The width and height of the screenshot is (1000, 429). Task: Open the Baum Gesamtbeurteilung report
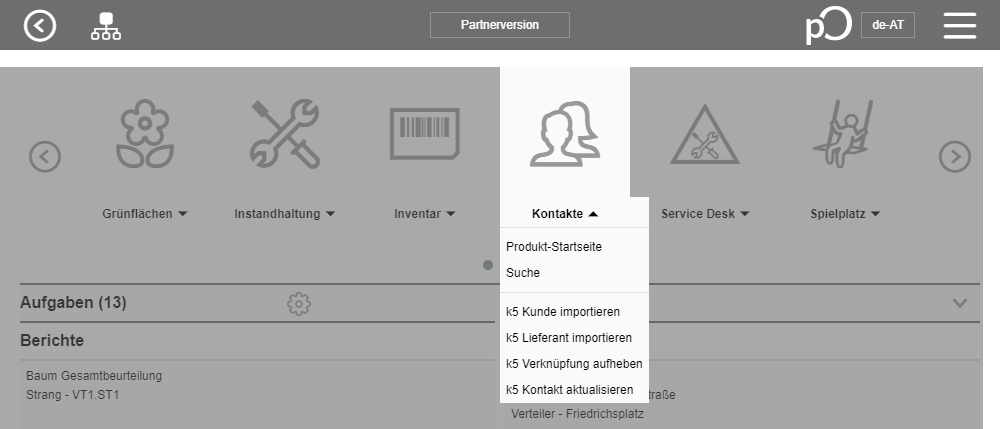click(94, 375)
